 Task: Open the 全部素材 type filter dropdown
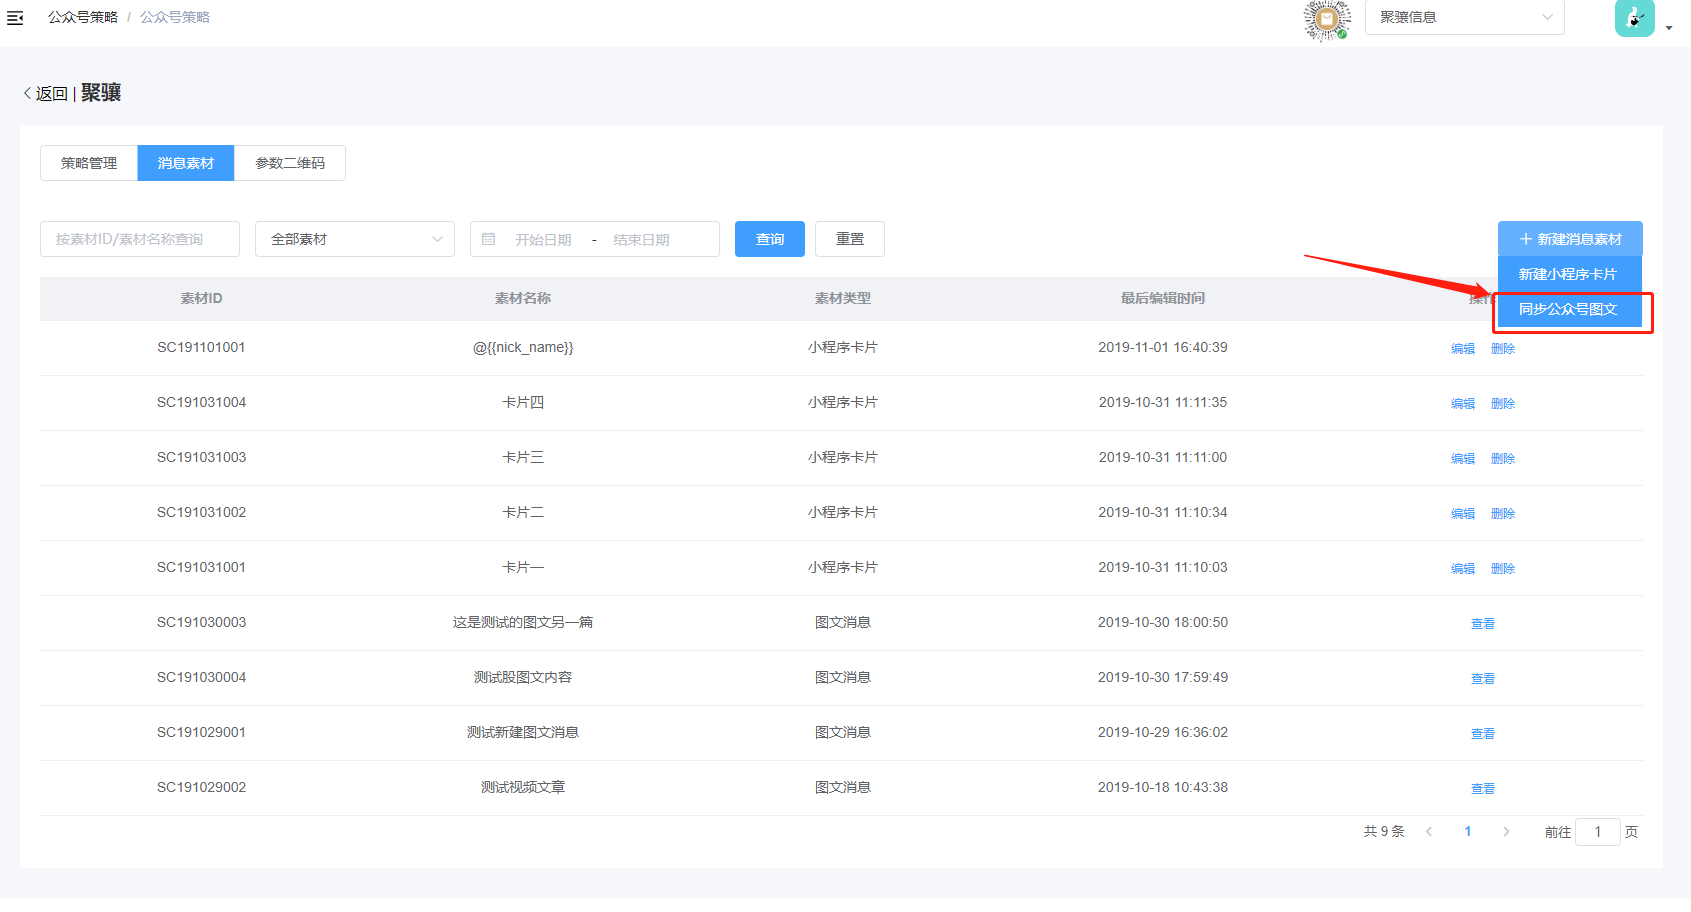point(355,240)
